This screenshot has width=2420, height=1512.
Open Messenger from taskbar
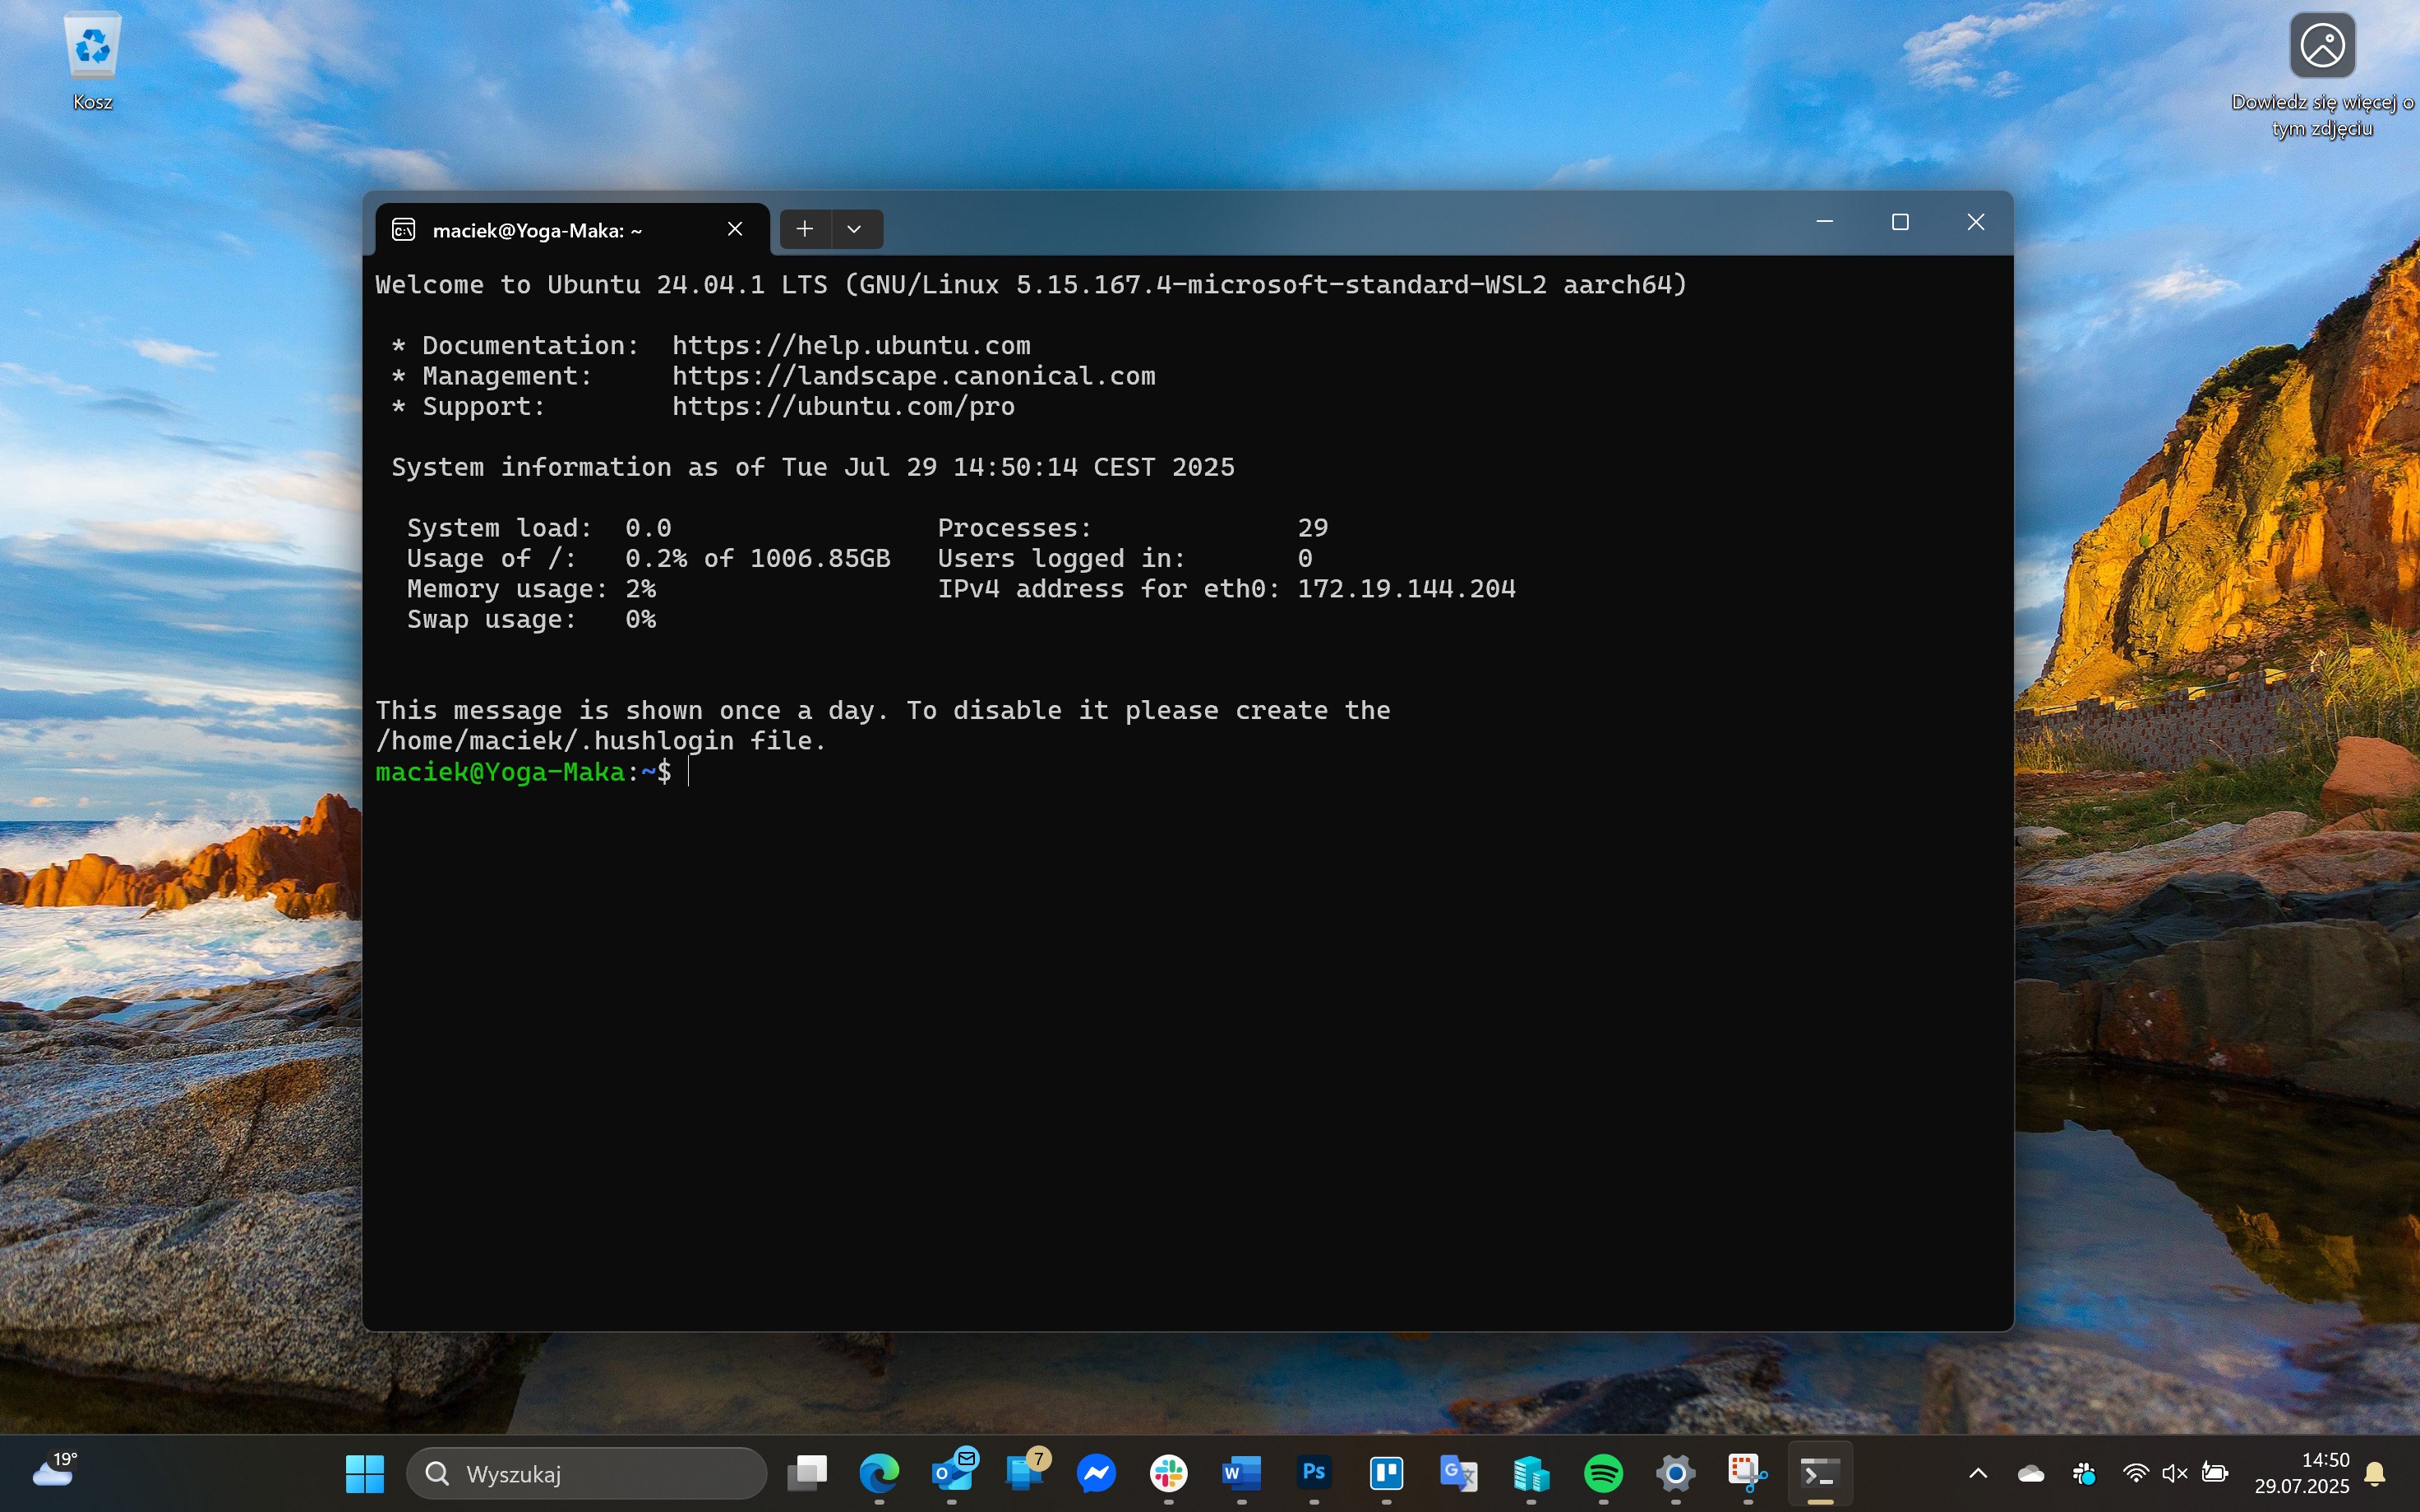point(1097,1474)
